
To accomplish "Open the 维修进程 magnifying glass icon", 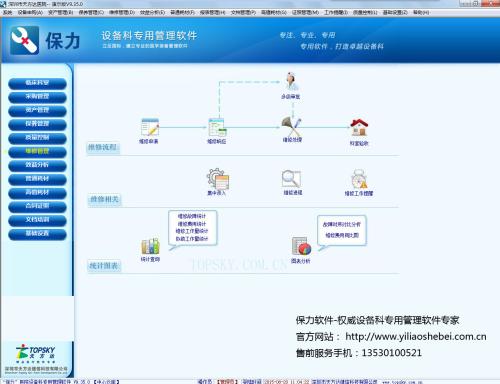I will point(291,179).
